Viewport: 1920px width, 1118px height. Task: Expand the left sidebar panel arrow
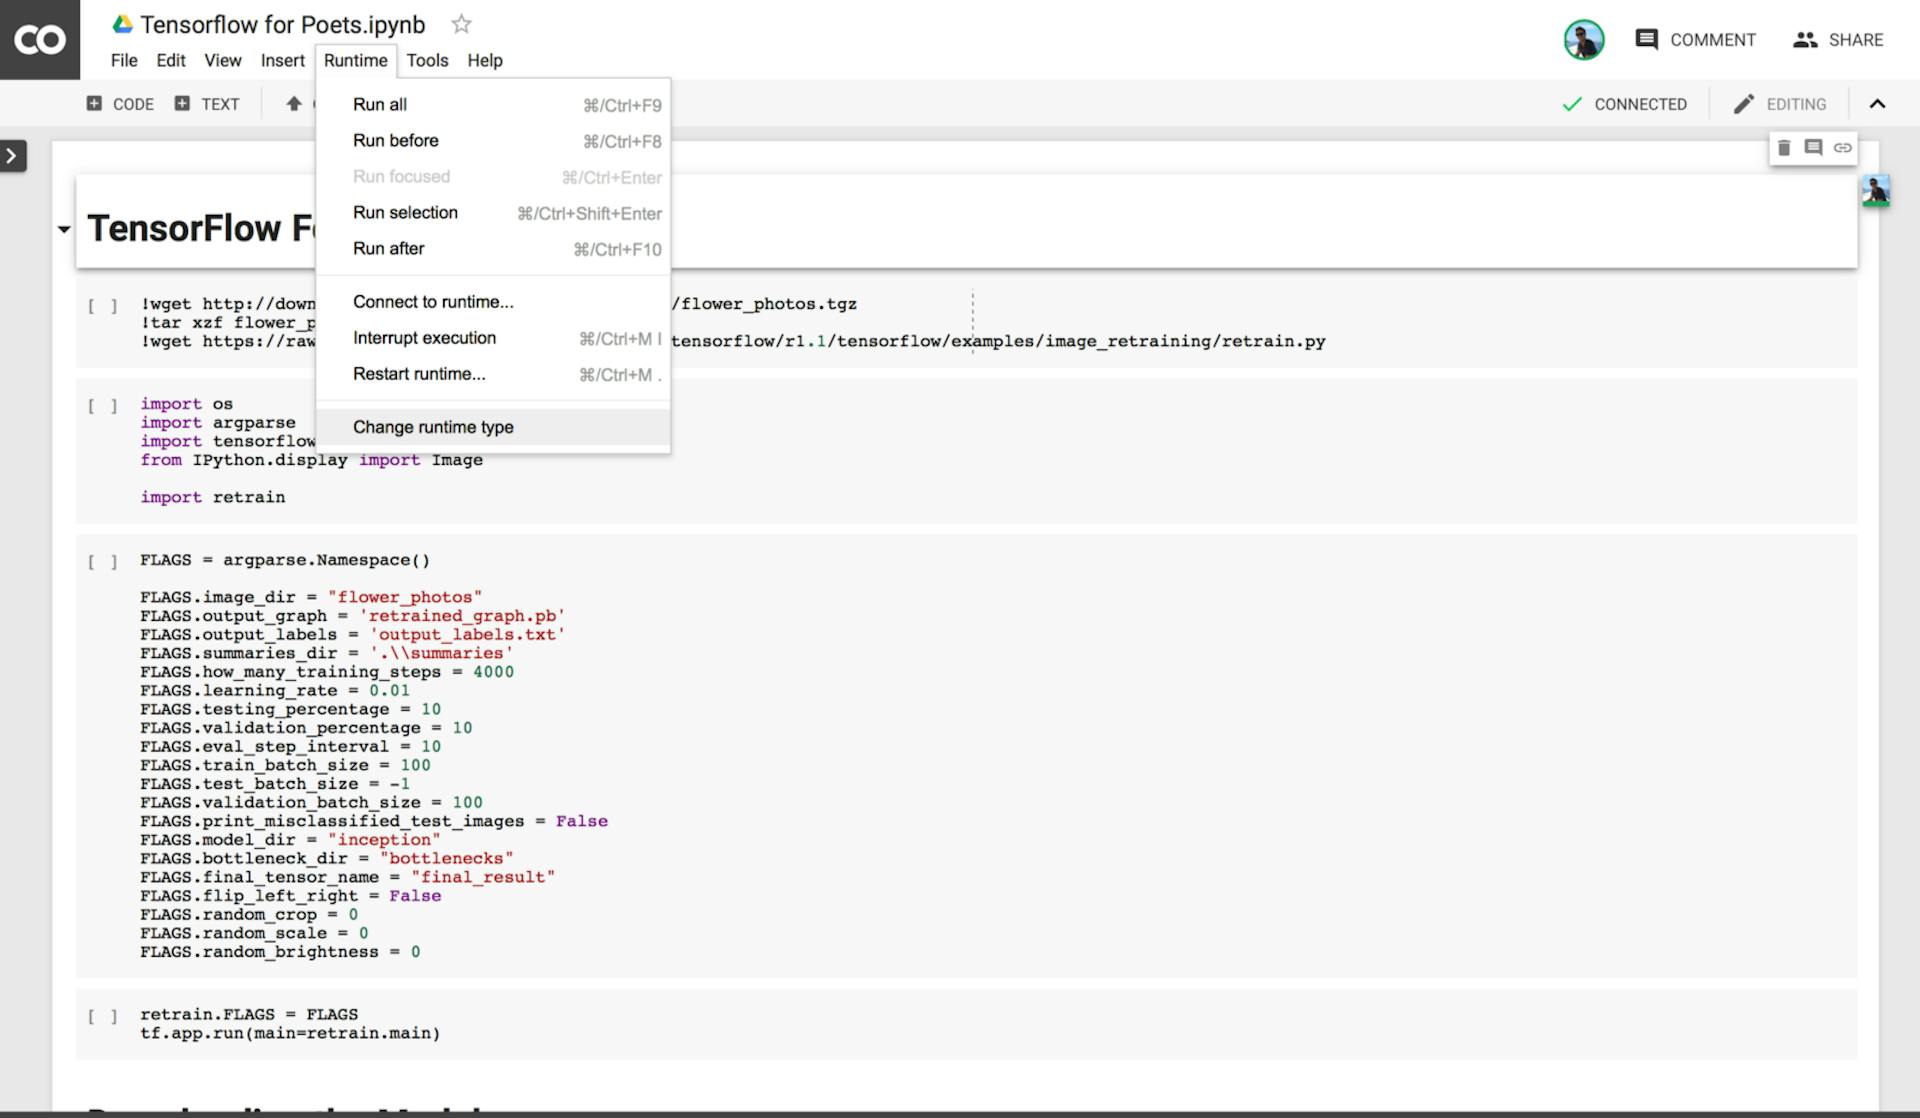[13, 155]
